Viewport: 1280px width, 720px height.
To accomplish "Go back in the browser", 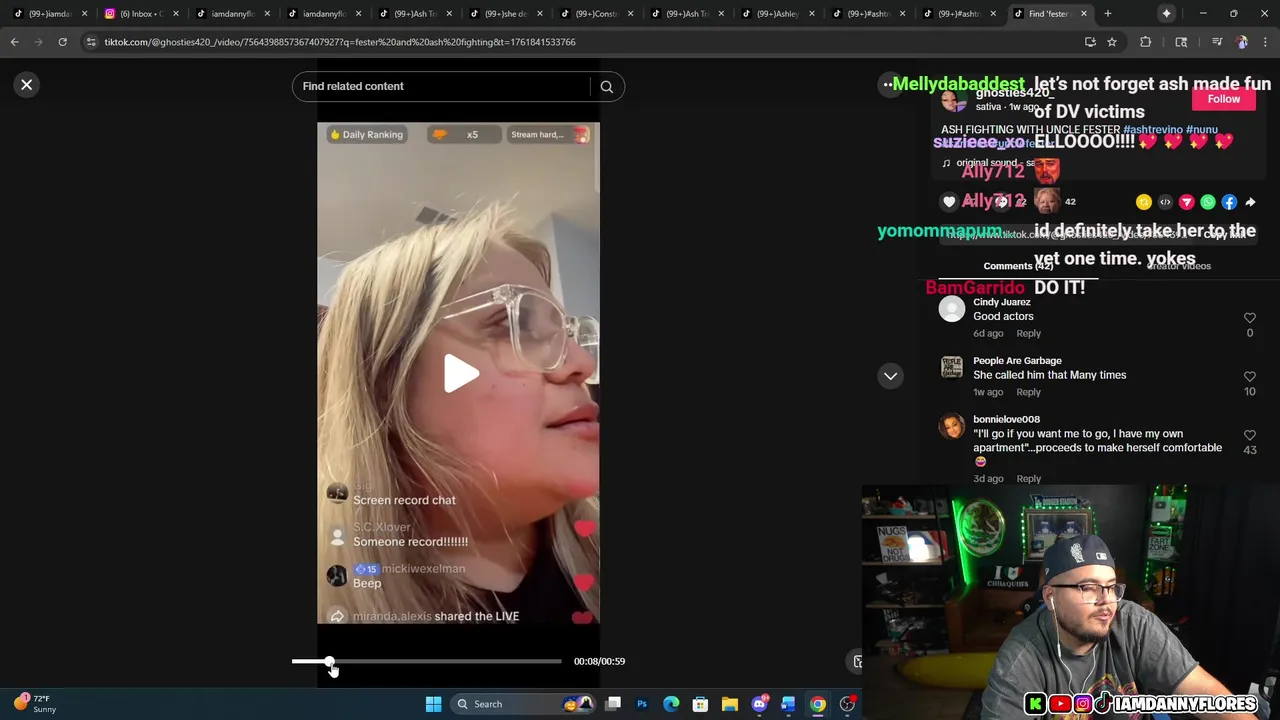I will [14, 42].
